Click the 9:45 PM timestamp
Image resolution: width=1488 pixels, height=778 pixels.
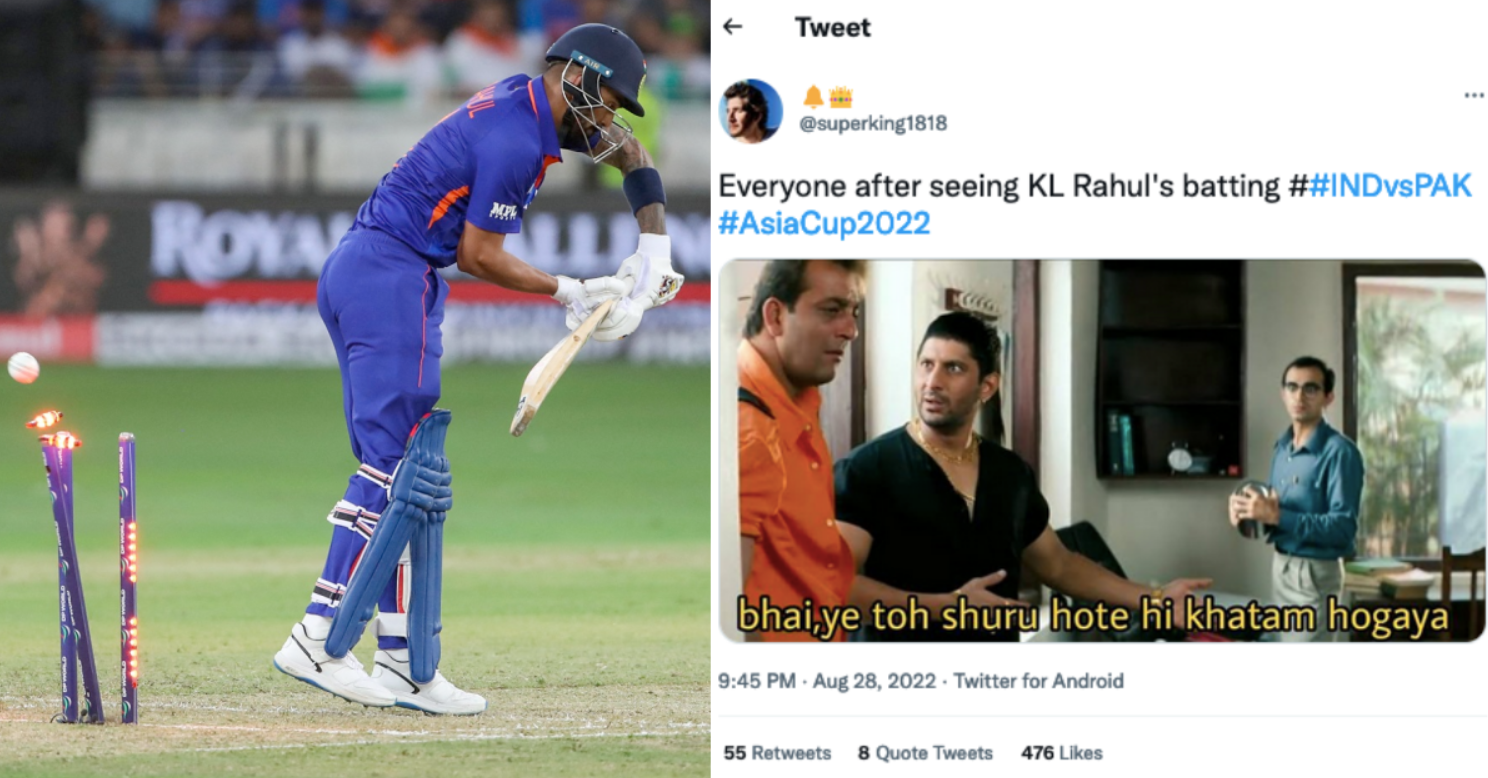coord(757,681)
